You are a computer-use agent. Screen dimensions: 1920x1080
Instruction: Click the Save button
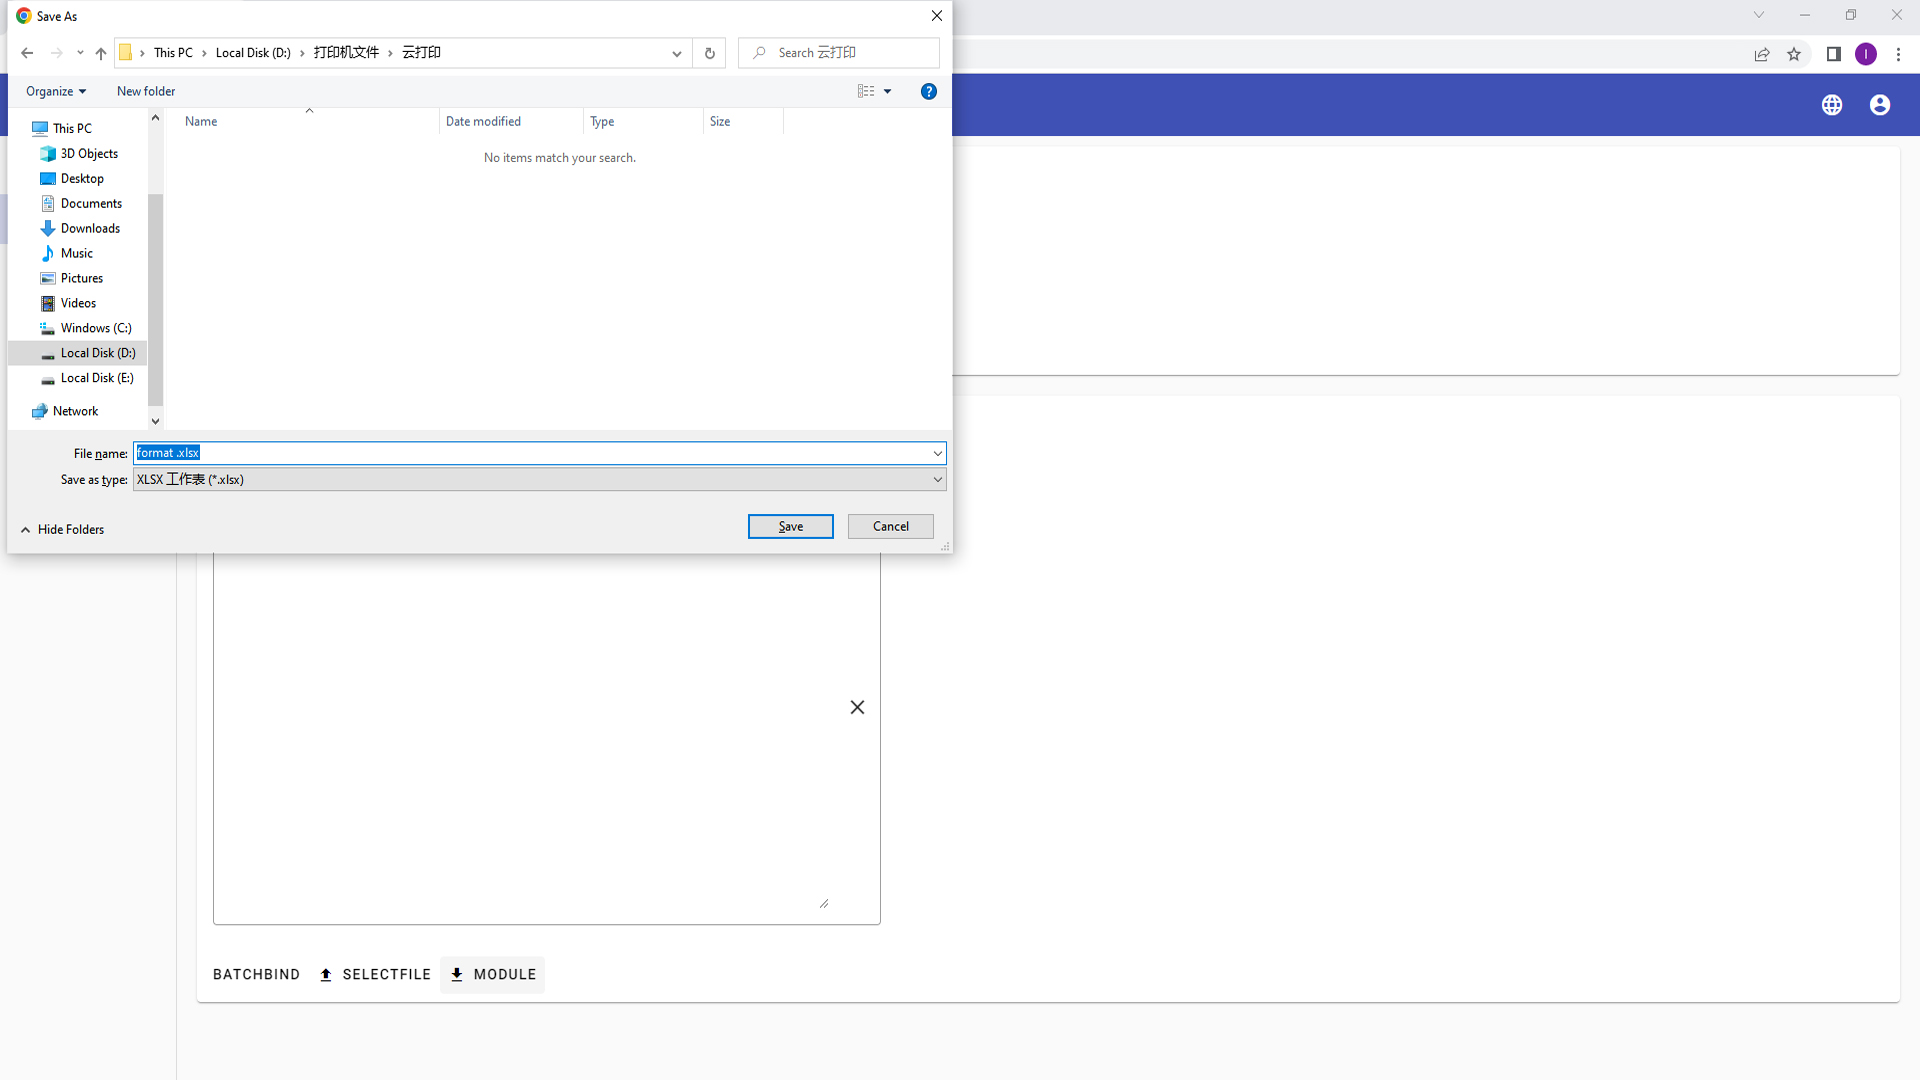click(790, 526)
